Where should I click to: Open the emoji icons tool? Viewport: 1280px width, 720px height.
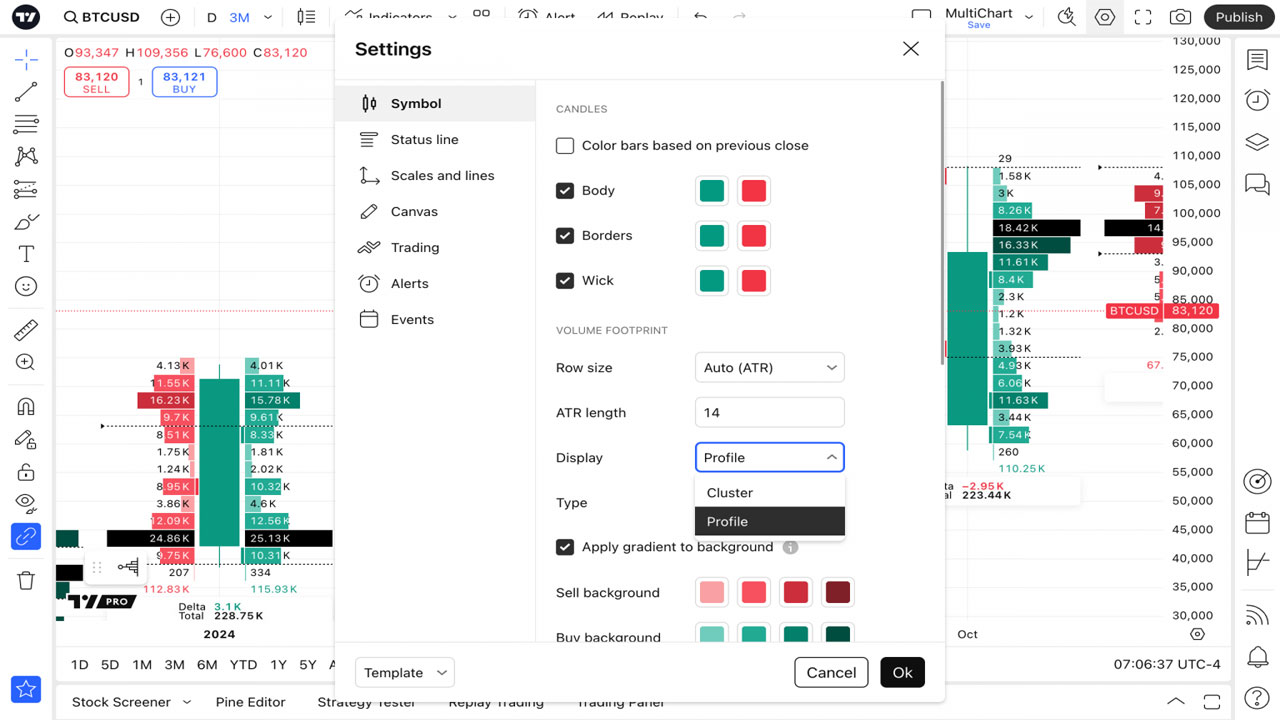pos(26,287)
